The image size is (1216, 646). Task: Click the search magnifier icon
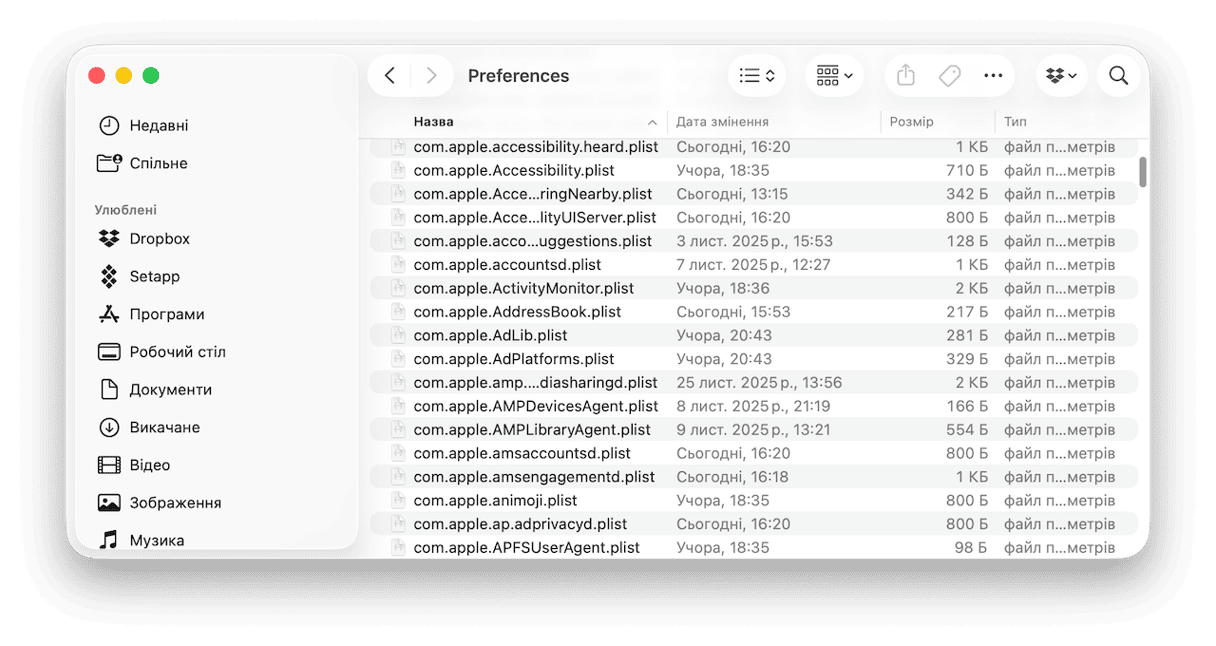coord(1118,76)
